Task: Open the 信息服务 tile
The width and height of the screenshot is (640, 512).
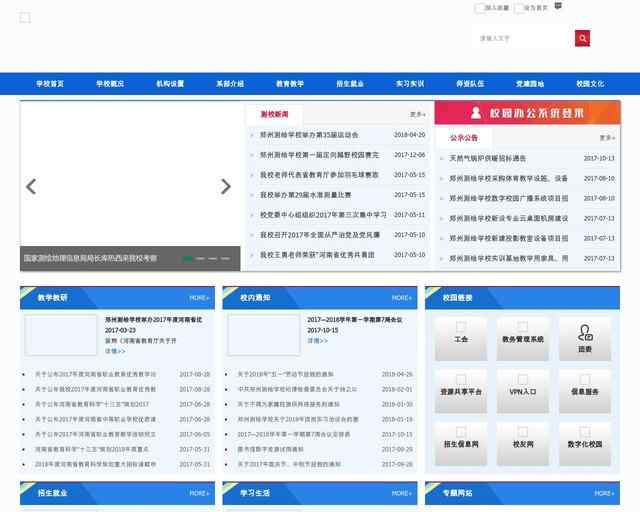Action: [585, 392]
